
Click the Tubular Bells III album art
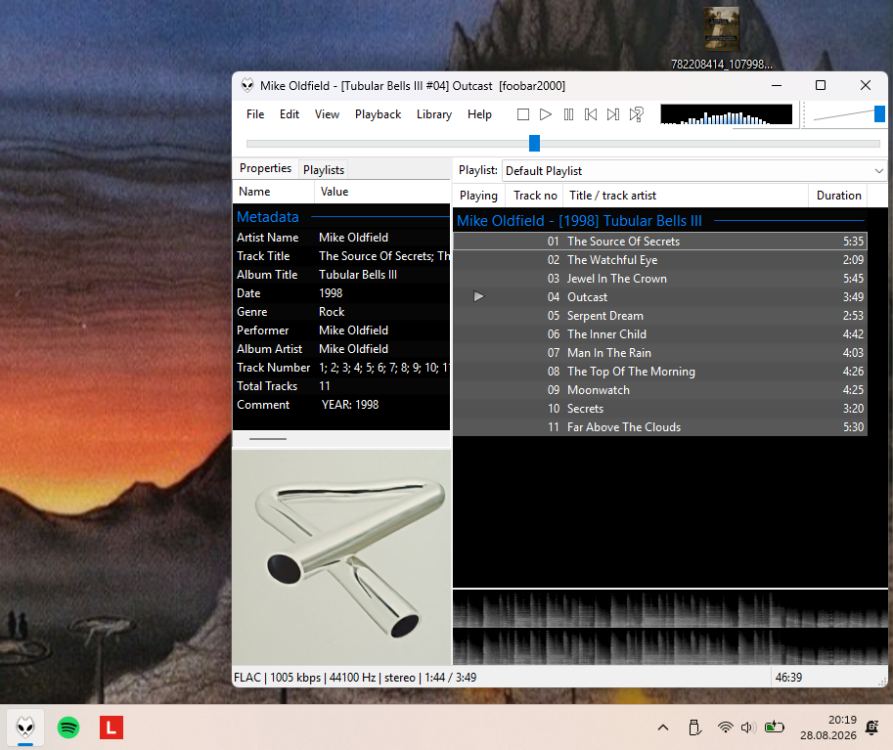point(342,557)
